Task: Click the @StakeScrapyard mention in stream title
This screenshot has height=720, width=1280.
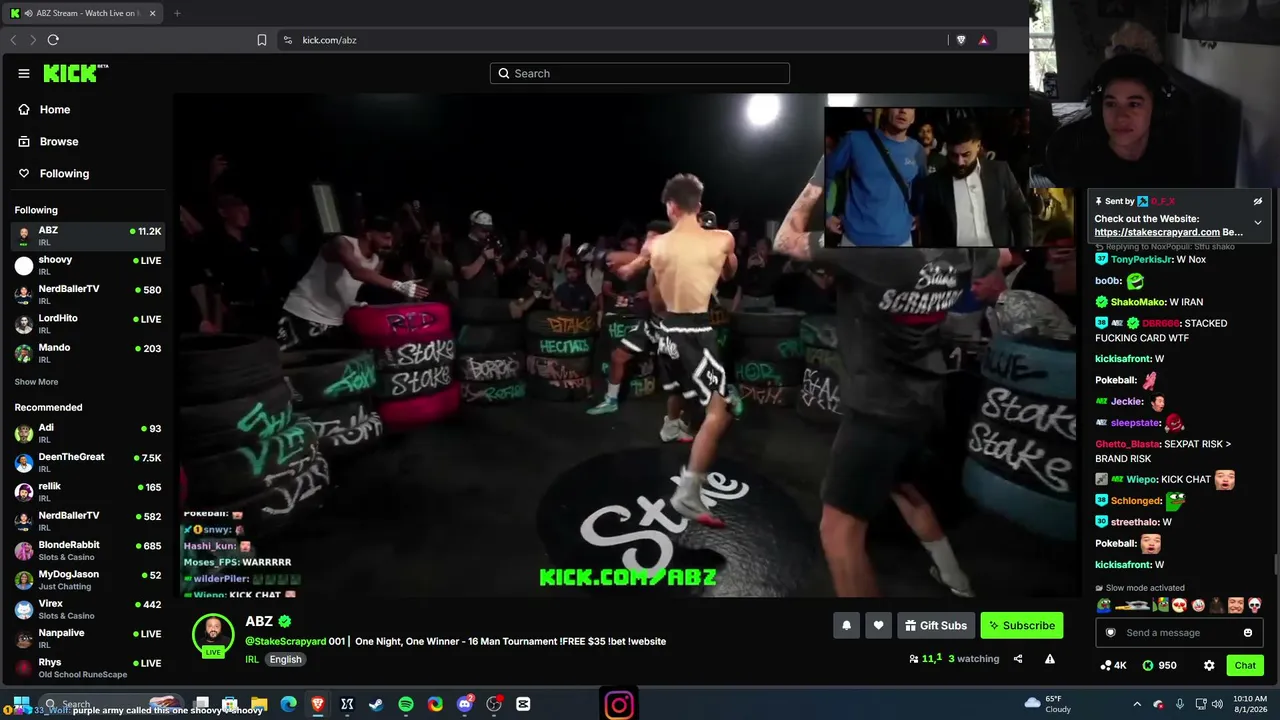Action: tap(286, 642)
